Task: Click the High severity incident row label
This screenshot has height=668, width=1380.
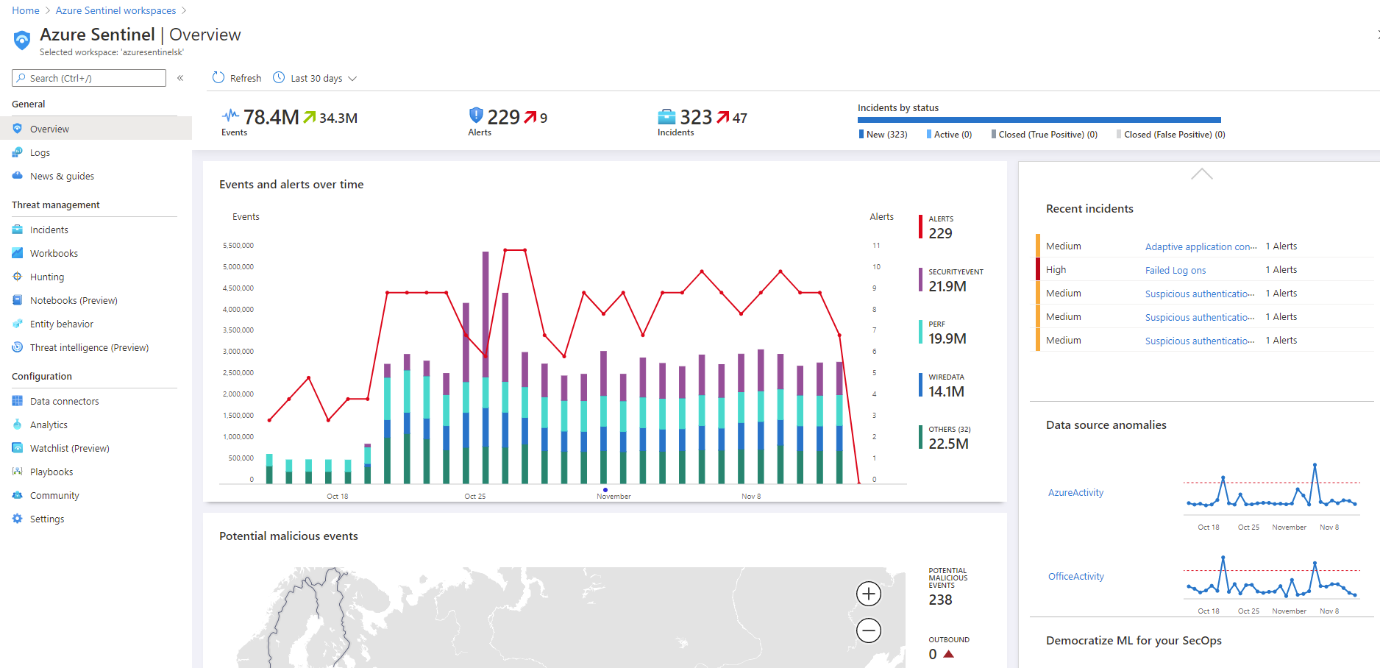Action: 1056,270
